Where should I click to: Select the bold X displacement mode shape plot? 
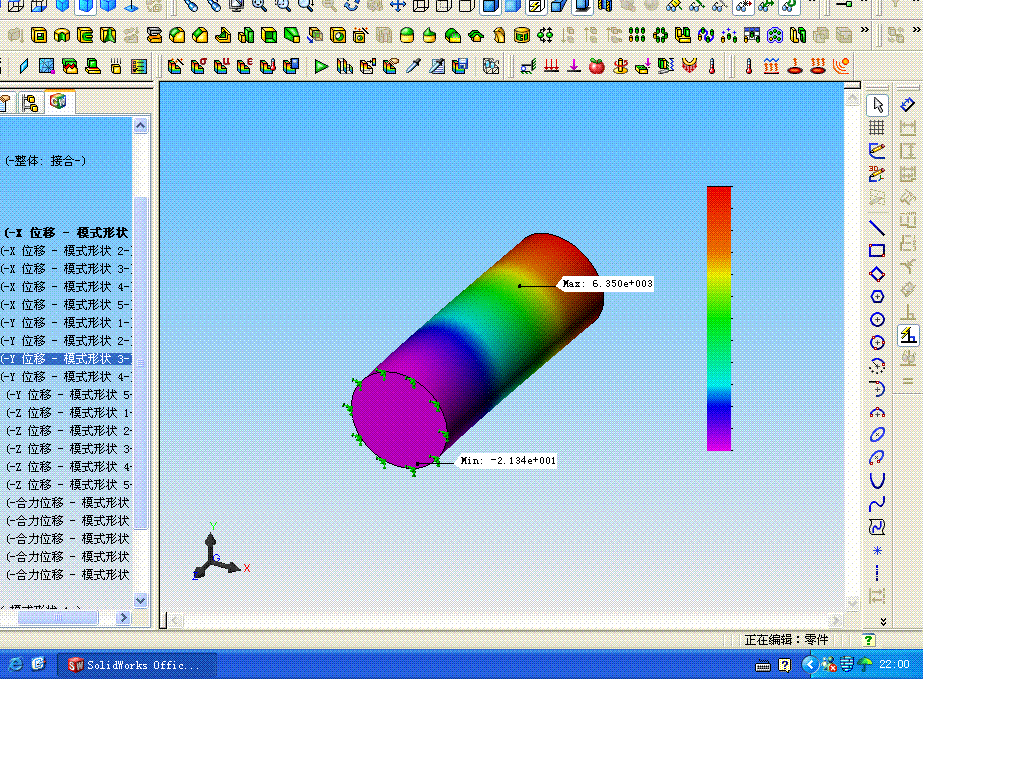pos(65,232)
